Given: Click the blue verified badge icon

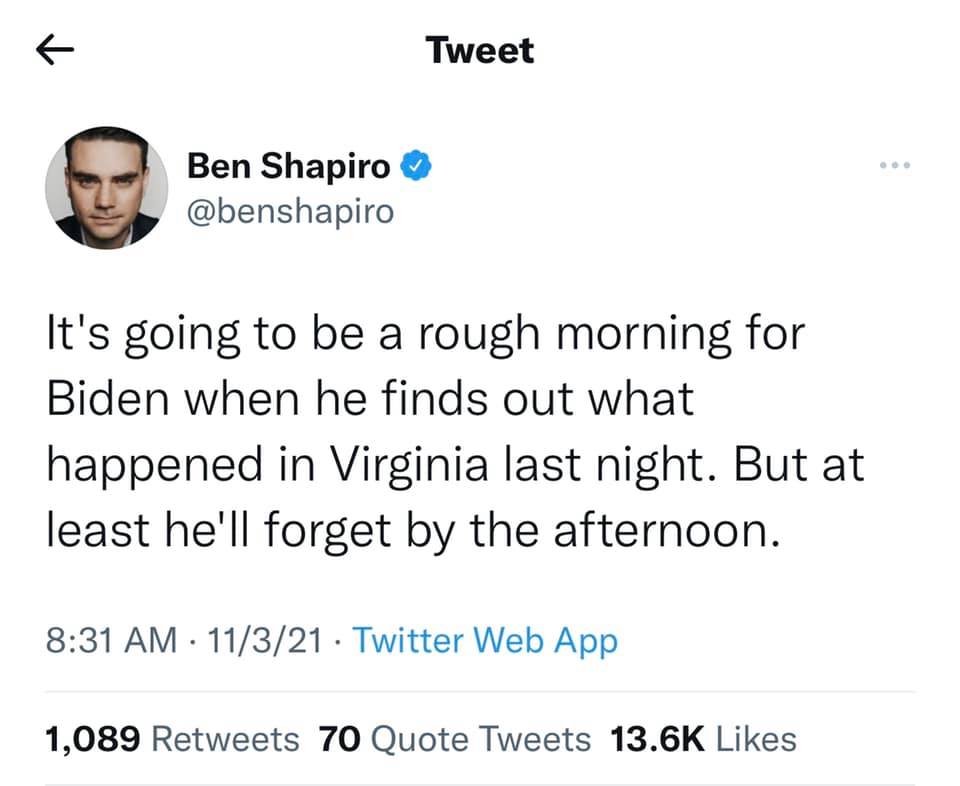Looking at the screenshot, I should 415,165.
